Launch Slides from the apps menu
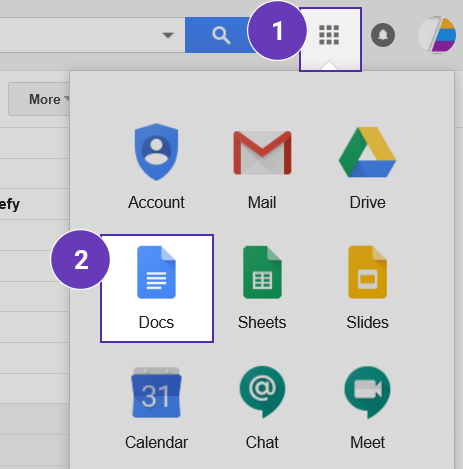The image size is (463, 469). (x=367, y=272)
